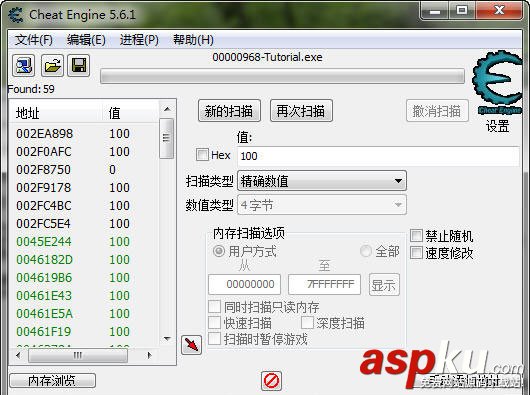
Task: Toggle the 快速扫描 checkbox
Action: click(x=215, y=322)
